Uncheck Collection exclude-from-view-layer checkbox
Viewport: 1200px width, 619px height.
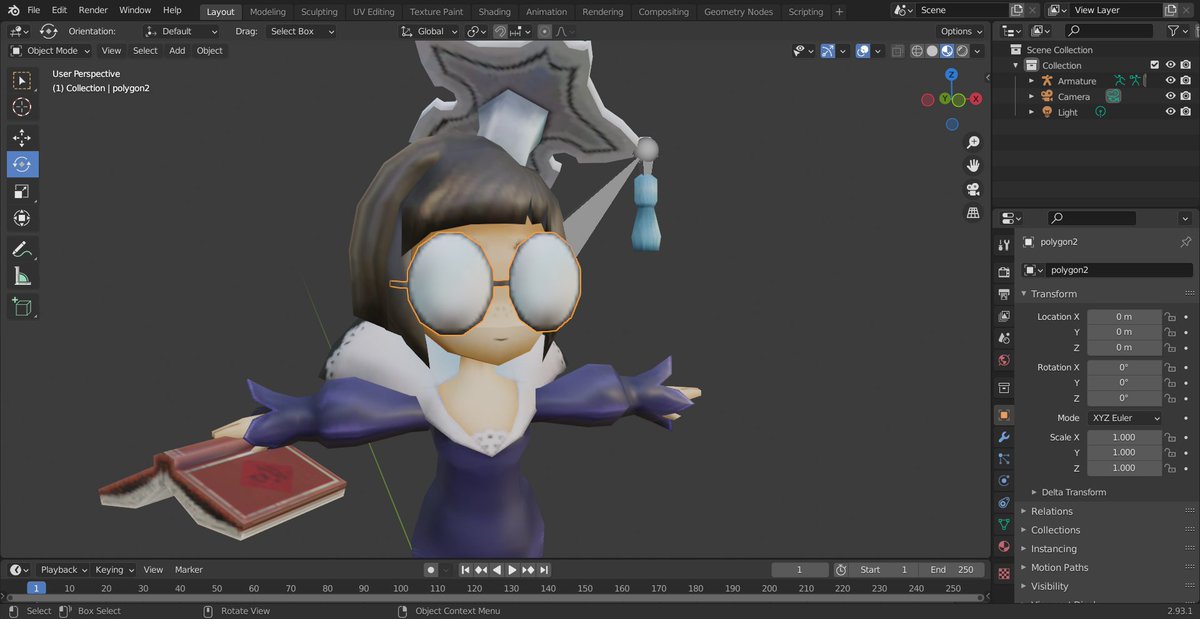click(1154, 65)
